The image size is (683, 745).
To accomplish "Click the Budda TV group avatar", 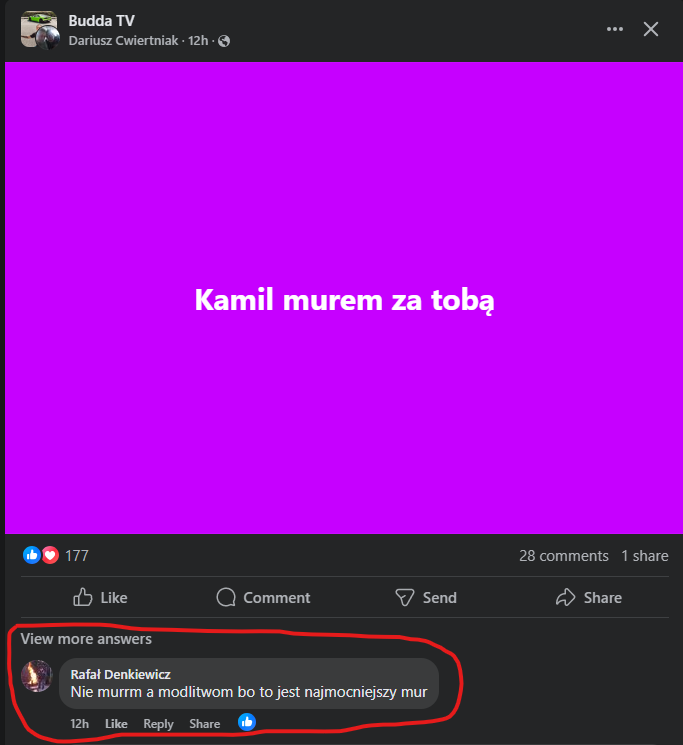I will pos(39,29).
